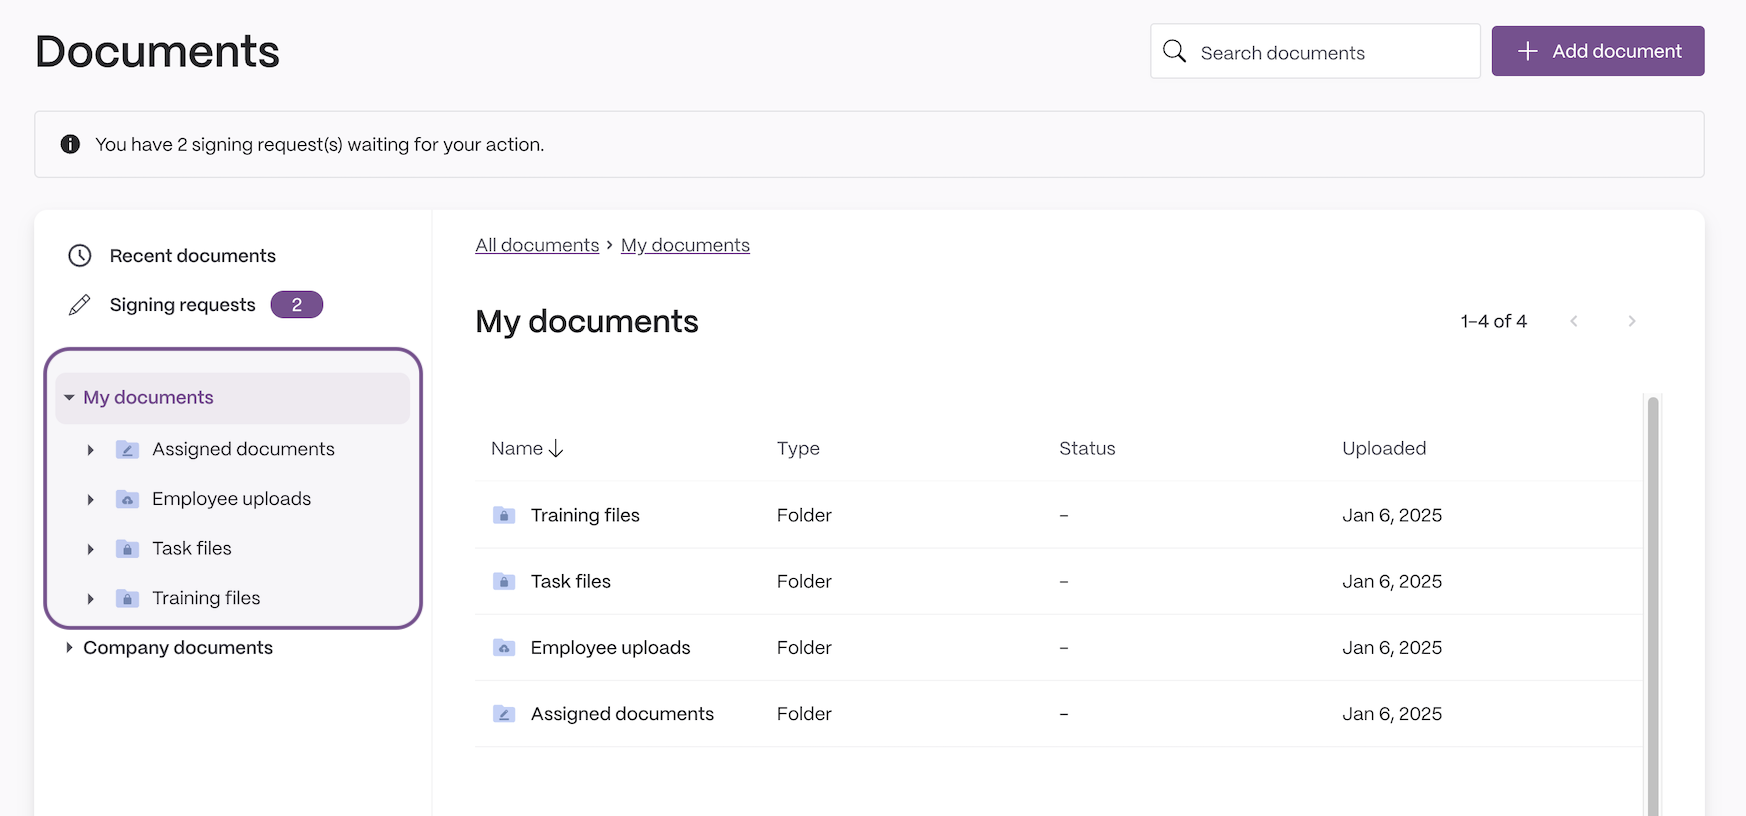Click the Recent documents clock icon
This screenshot has height=816, width=1746.
[80, 256]
